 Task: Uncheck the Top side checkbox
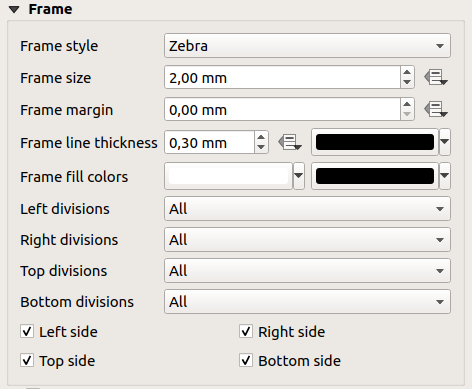[27, 361]
